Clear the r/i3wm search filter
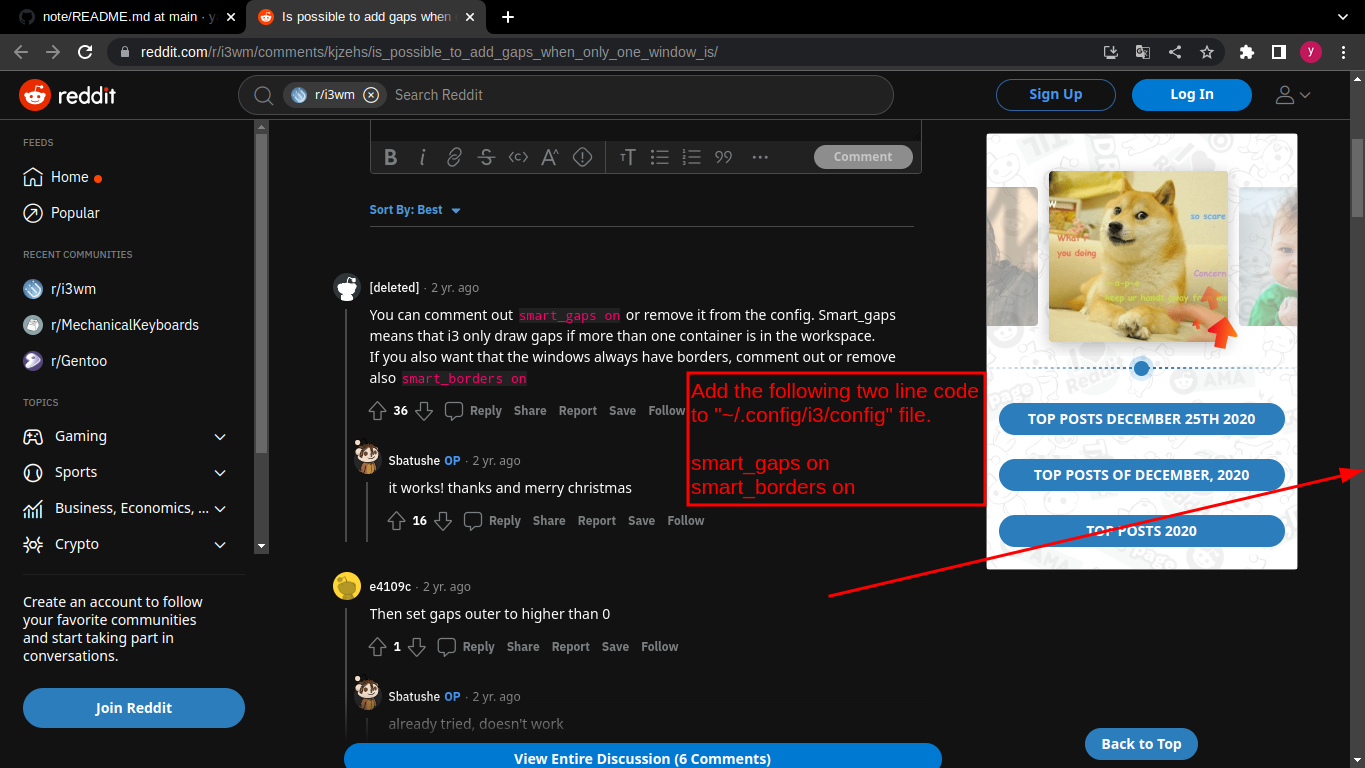The height and width of the screenshot is (768, 1365). click(x=371, y=95)
